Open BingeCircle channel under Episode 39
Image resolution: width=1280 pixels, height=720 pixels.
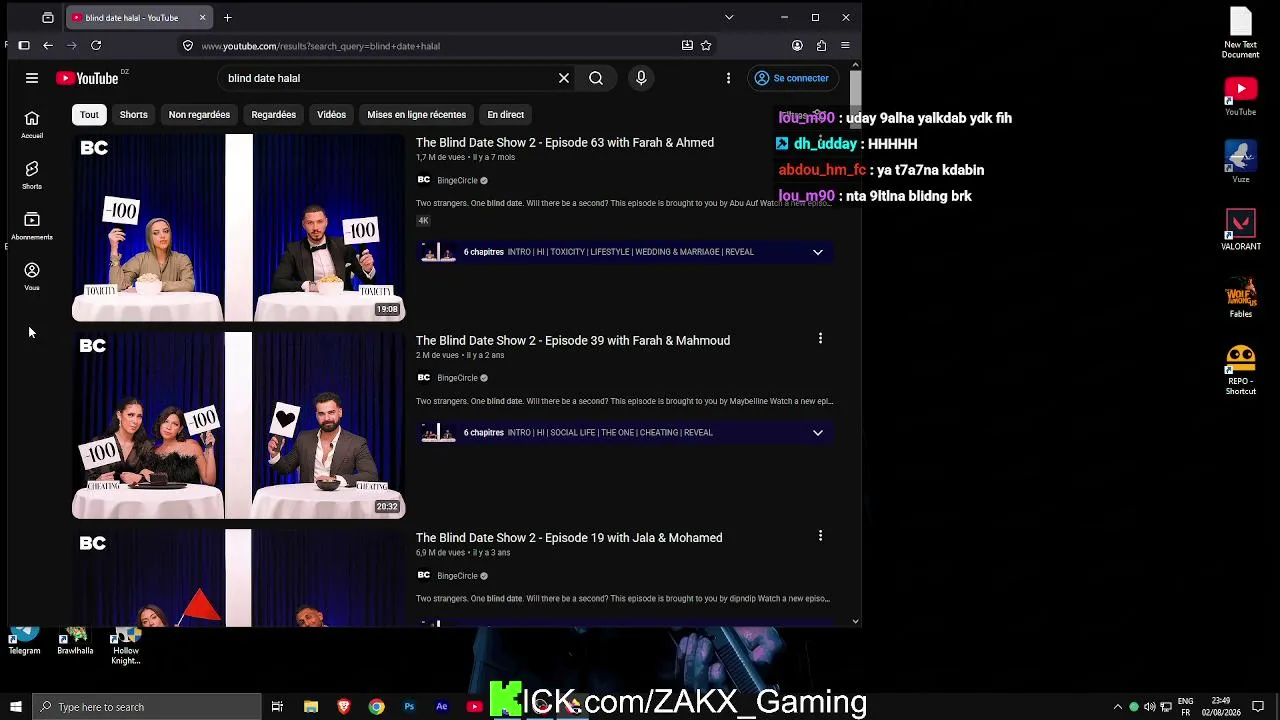(x=457, y=378)
